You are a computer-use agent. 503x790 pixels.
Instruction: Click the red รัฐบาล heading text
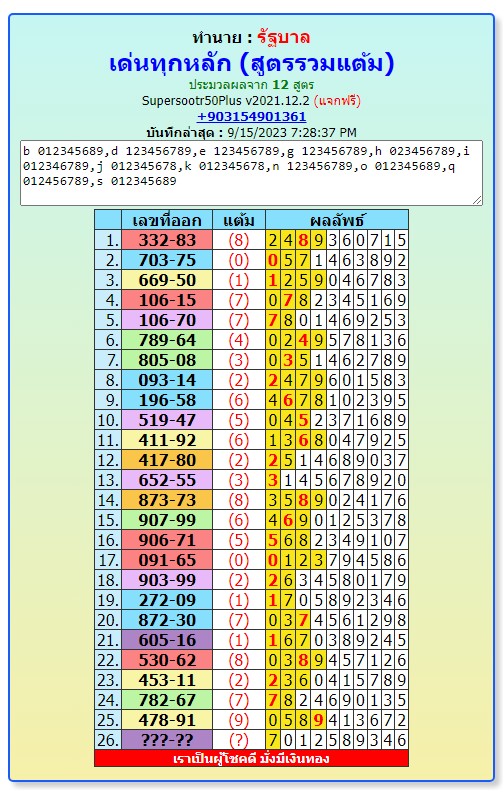(283, 37)
